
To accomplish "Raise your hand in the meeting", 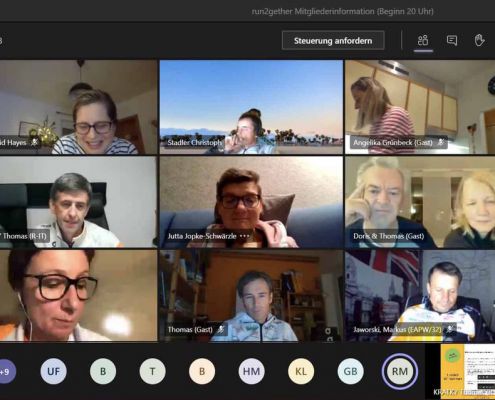I will point(479,41).
